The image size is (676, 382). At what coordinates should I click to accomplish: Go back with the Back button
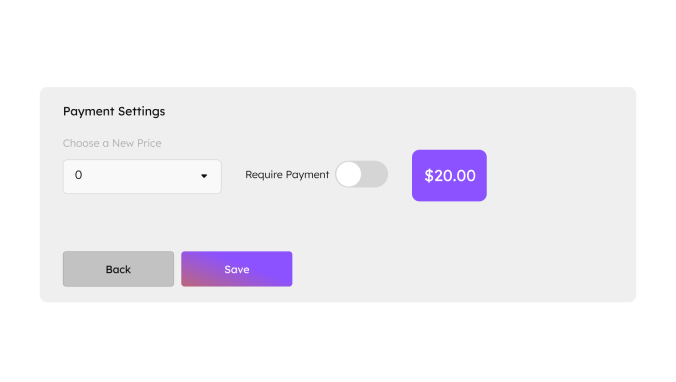(119, 269)
